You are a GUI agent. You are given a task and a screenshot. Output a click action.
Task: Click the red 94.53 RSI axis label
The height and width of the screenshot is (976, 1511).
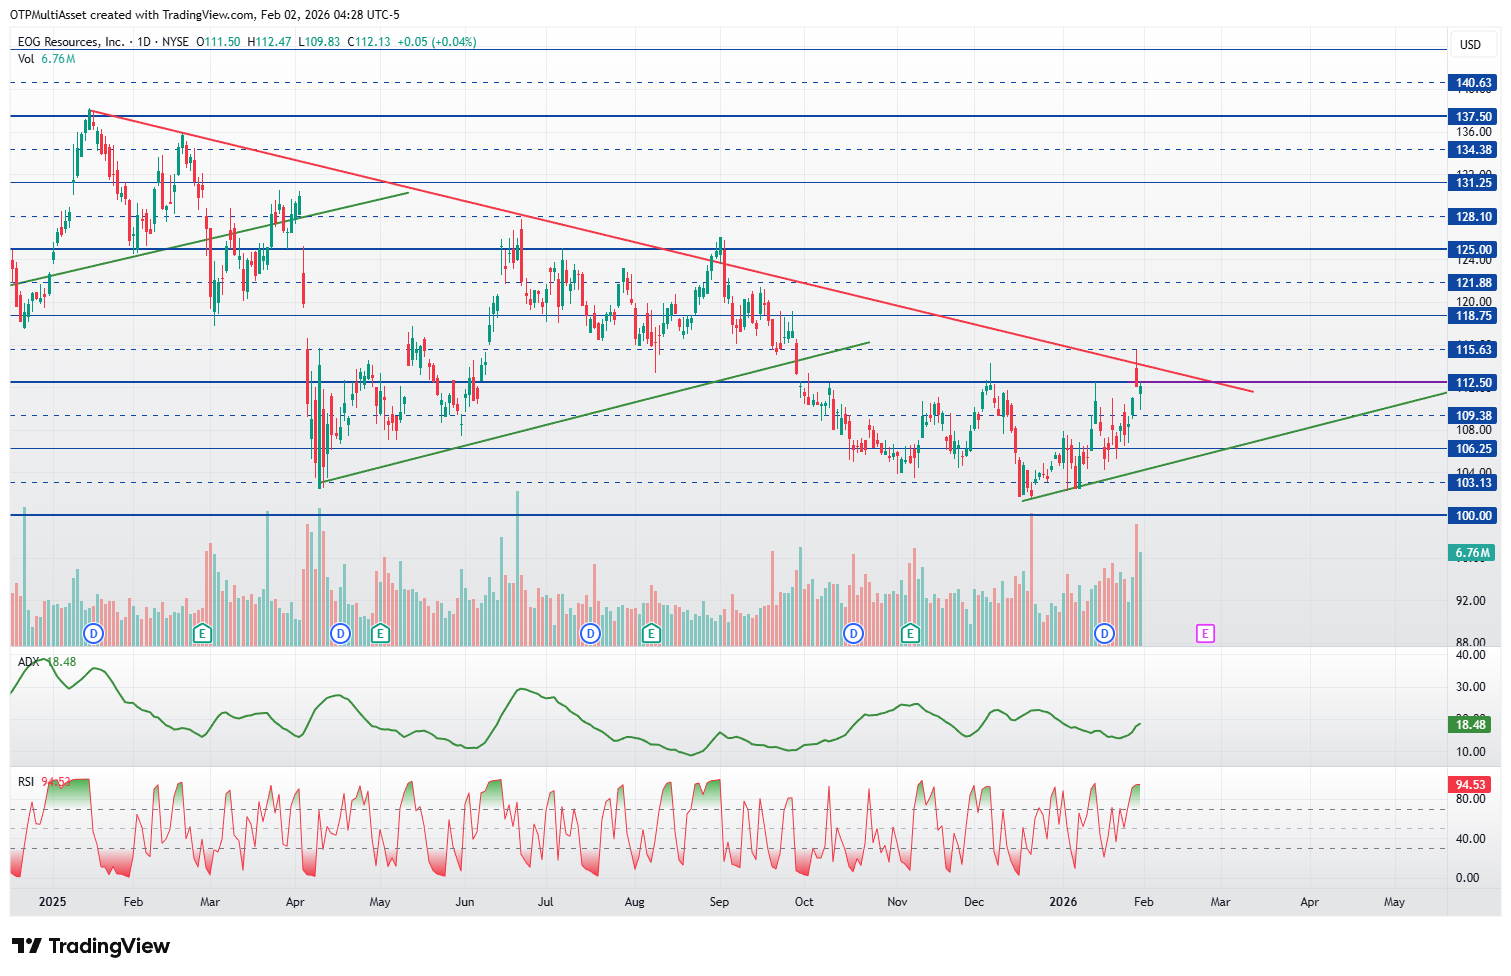[x=1471, y=785]
